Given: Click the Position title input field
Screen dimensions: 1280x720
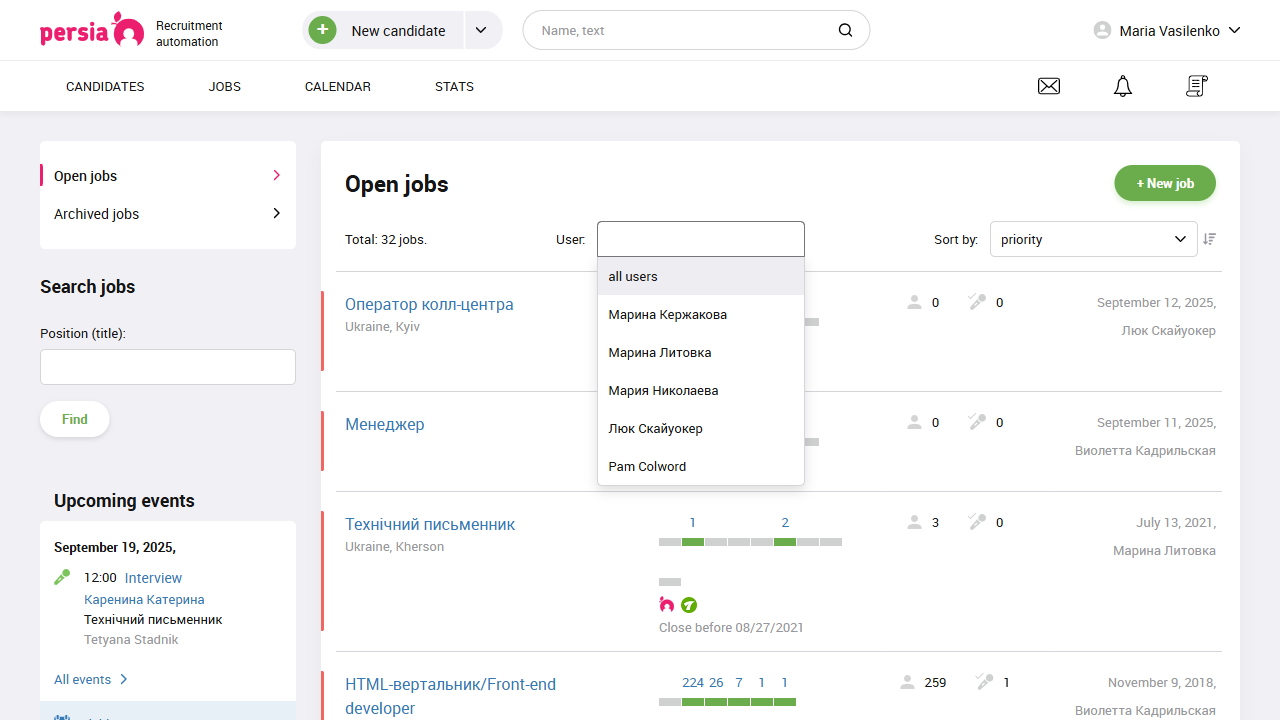Looking at the screenshot, I should 167,367.
